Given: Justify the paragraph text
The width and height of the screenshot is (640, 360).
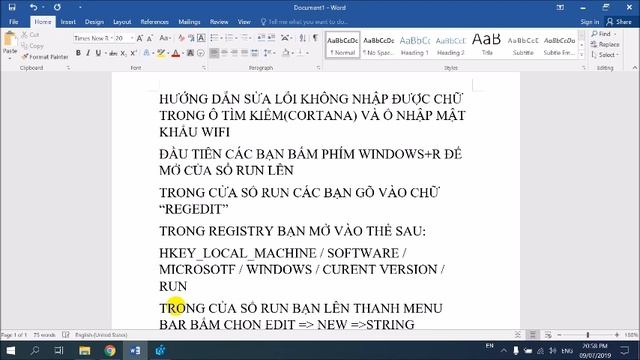Looking at the screenshot, I should point(244,53).
